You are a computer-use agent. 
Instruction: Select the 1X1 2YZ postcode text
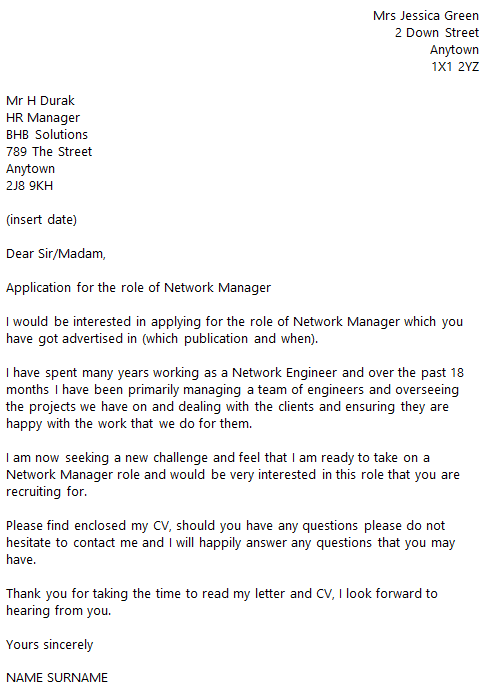click(x=455, y=67)
